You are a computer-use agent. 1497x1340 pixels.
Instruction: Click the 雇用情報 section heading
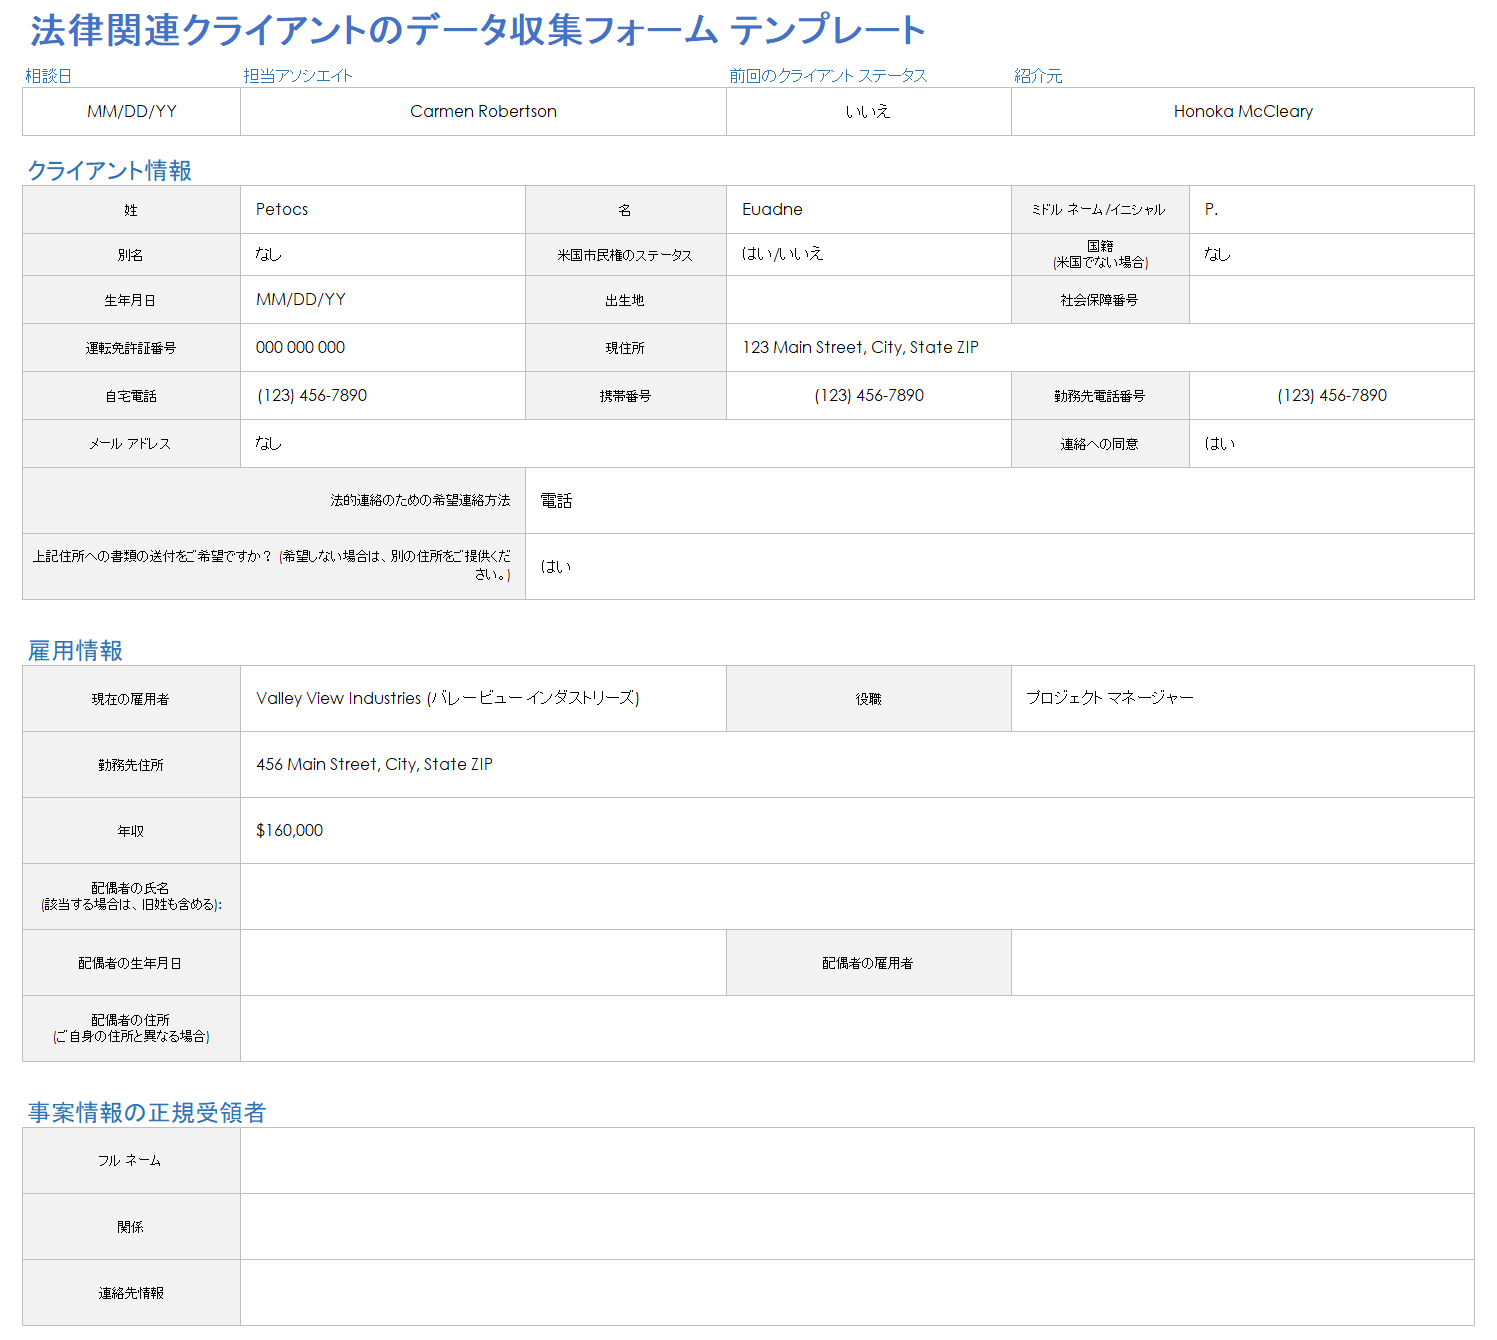coord(75,651)
